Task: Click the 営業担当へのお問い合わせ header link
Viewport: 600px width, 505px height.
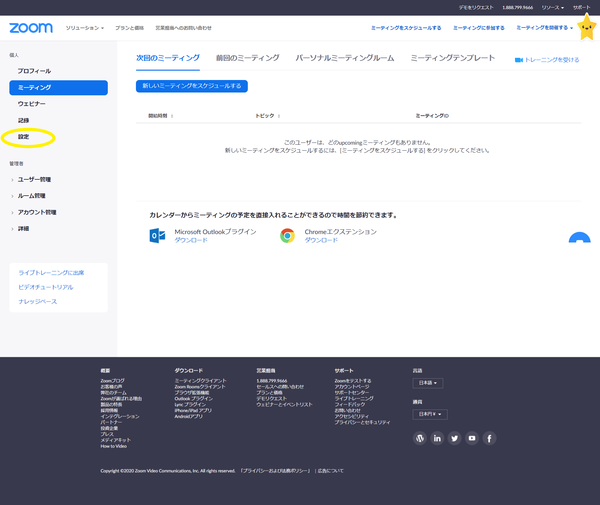Action: pos(183,28)
